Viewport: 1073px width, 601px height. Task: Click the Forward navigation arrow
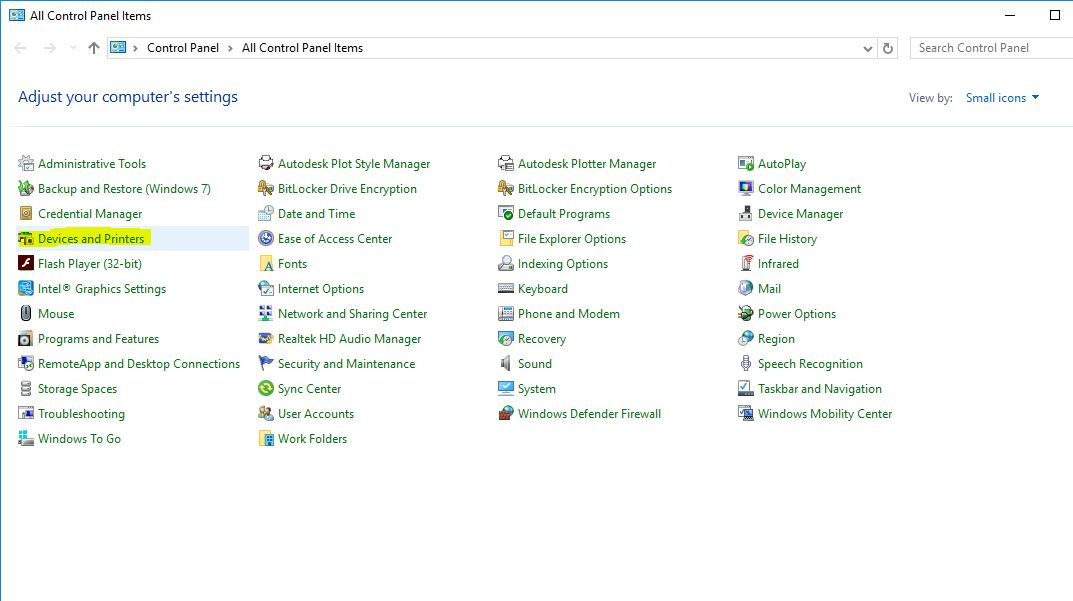49,48
